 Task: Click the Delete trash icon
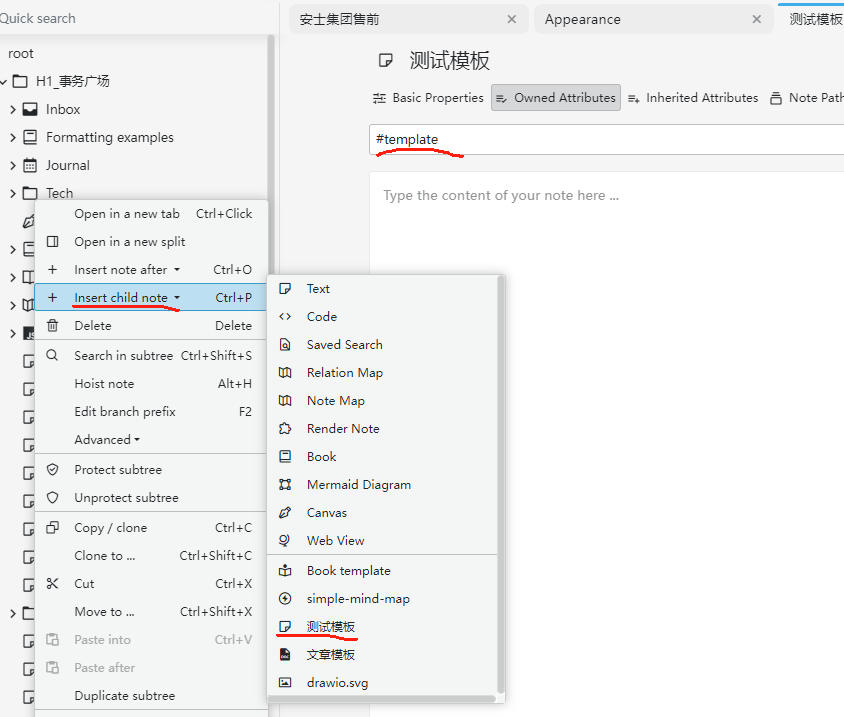tap(53, 326)
